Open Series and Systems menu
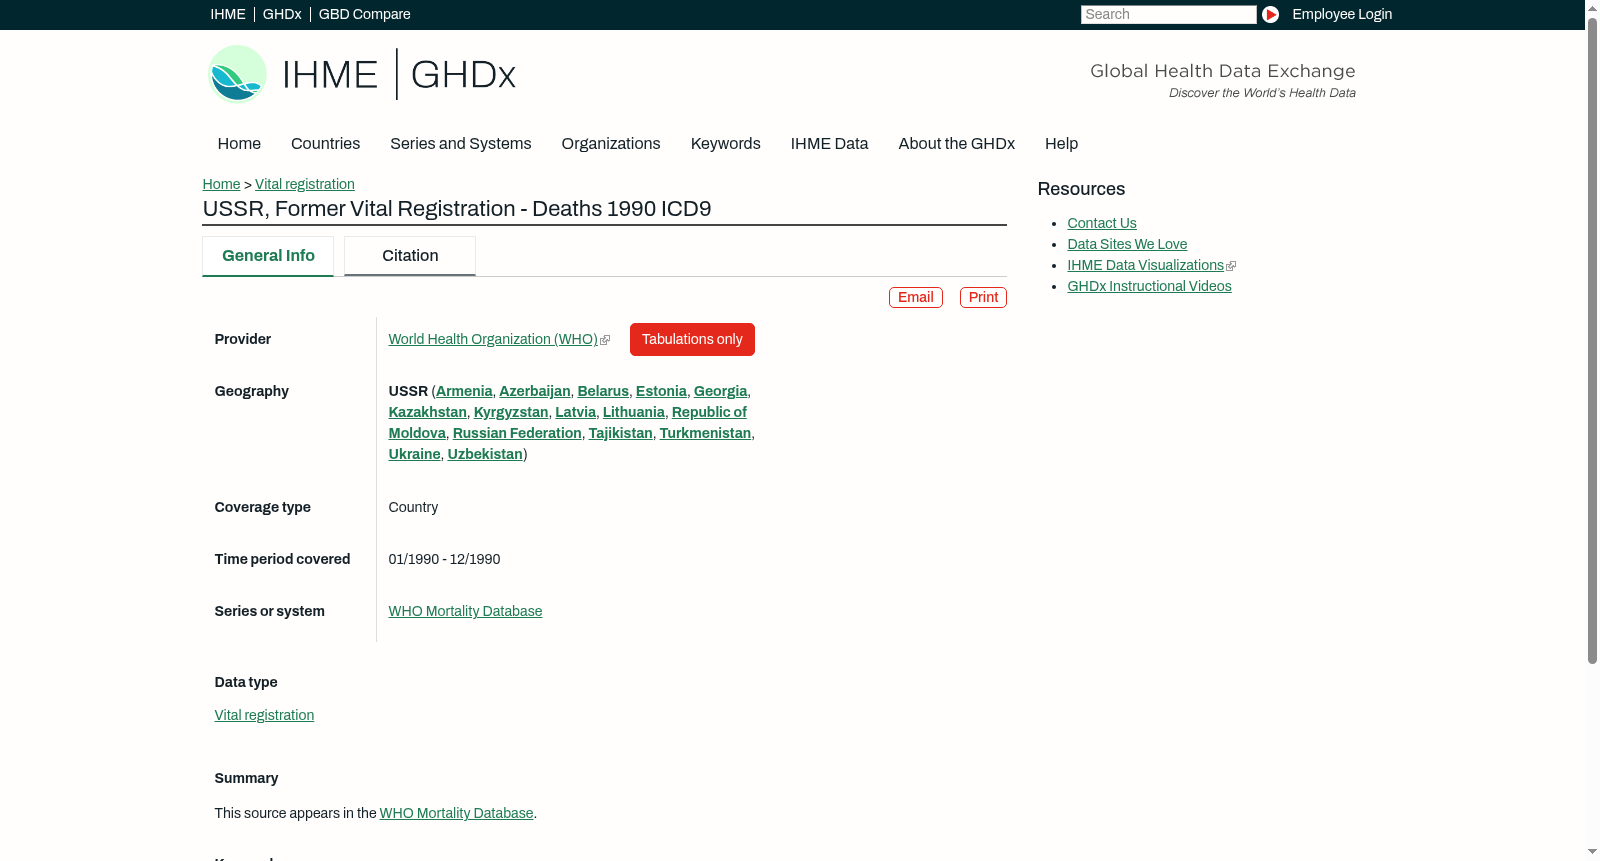 [460, 144]
